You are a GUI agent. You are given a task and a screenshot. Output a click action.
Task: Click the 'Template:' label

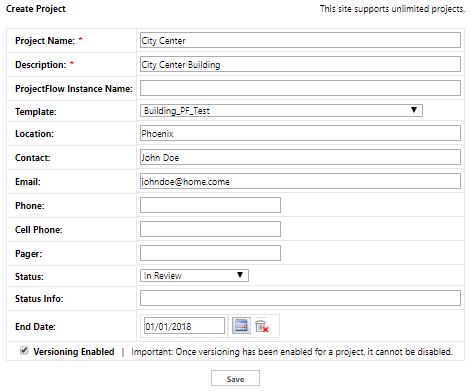pyautogui.click(x=36, y=112)
